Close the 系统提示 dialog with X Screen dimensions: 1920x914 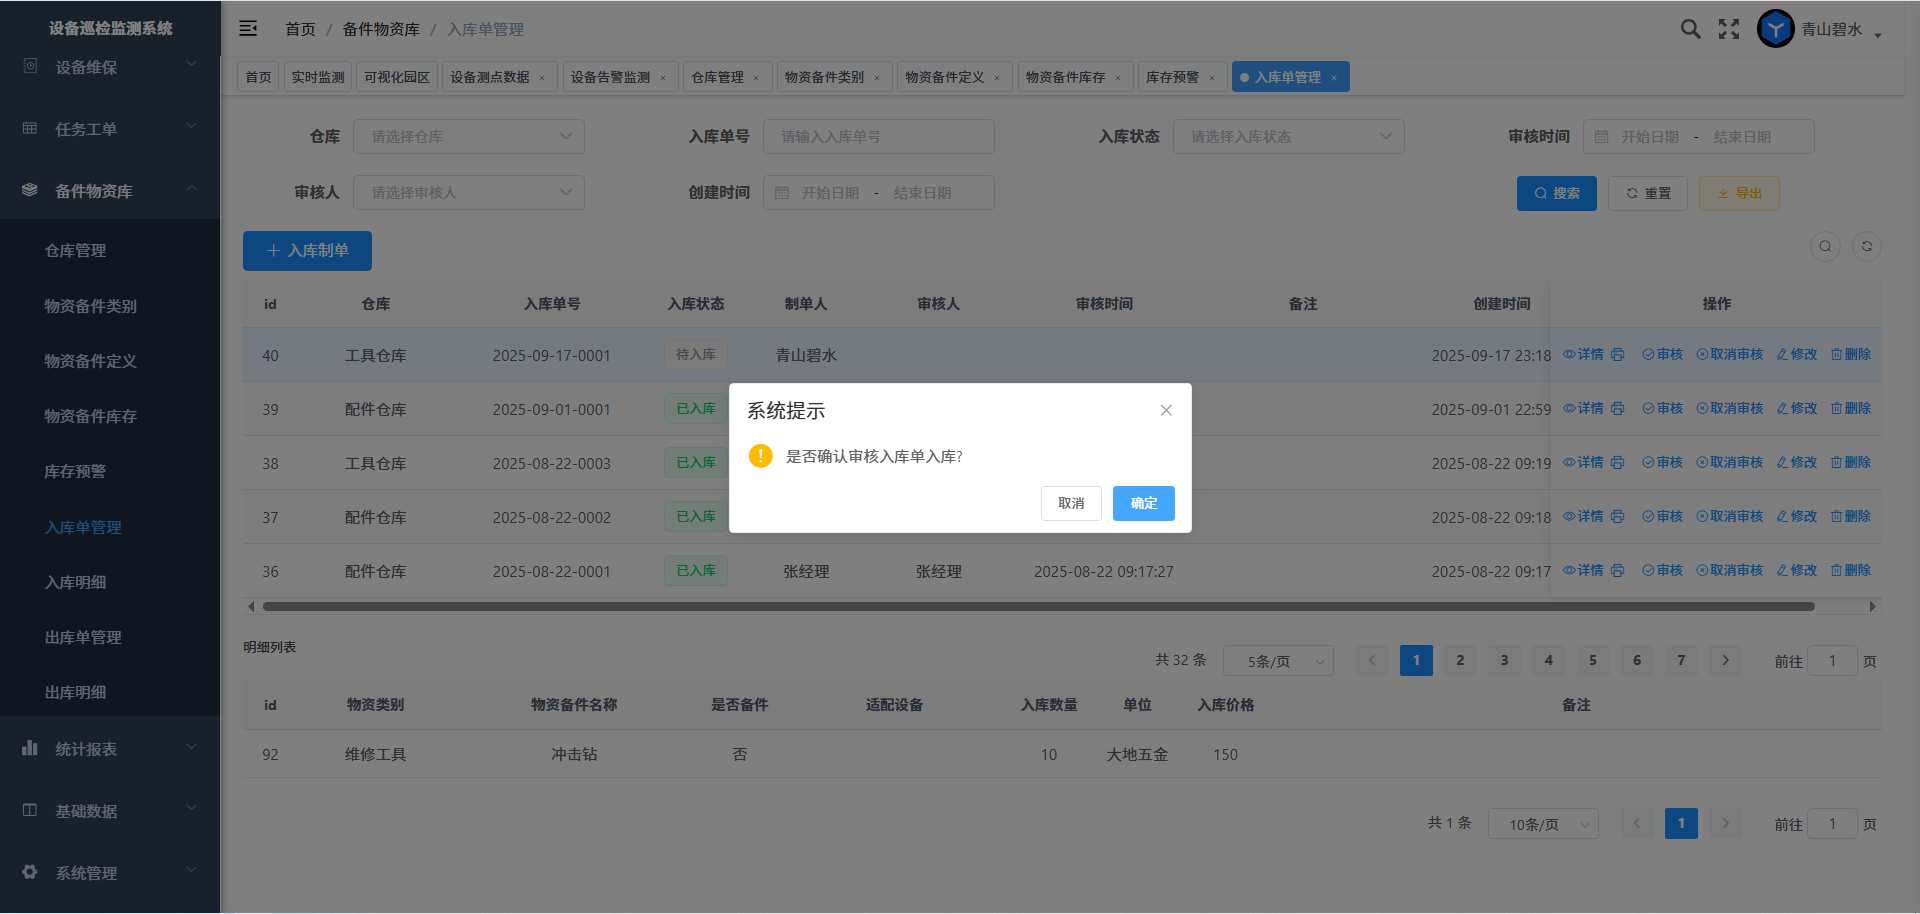coord(1166,410)
